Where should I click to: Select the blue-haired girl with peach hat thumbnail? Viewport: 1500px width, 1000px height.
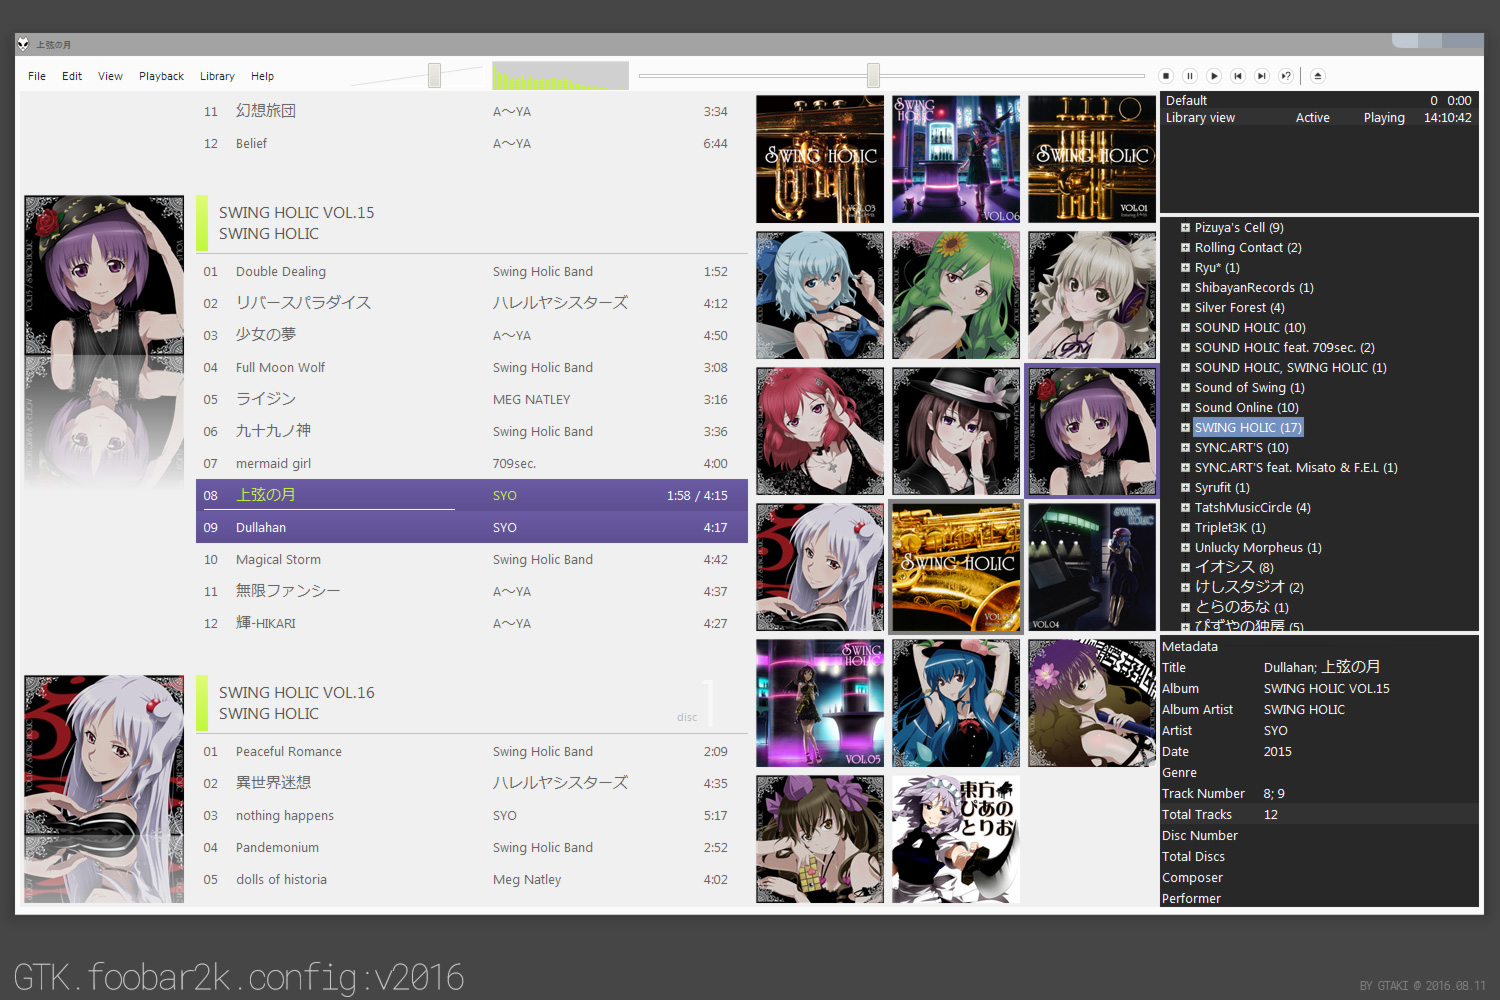pos(956,703)
